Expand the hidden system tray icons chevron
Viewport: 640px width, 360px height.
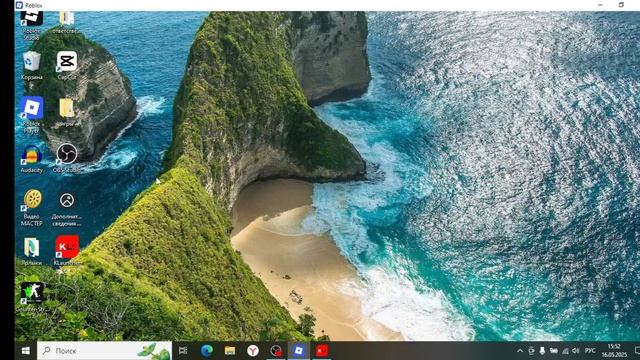pos(520,351)
